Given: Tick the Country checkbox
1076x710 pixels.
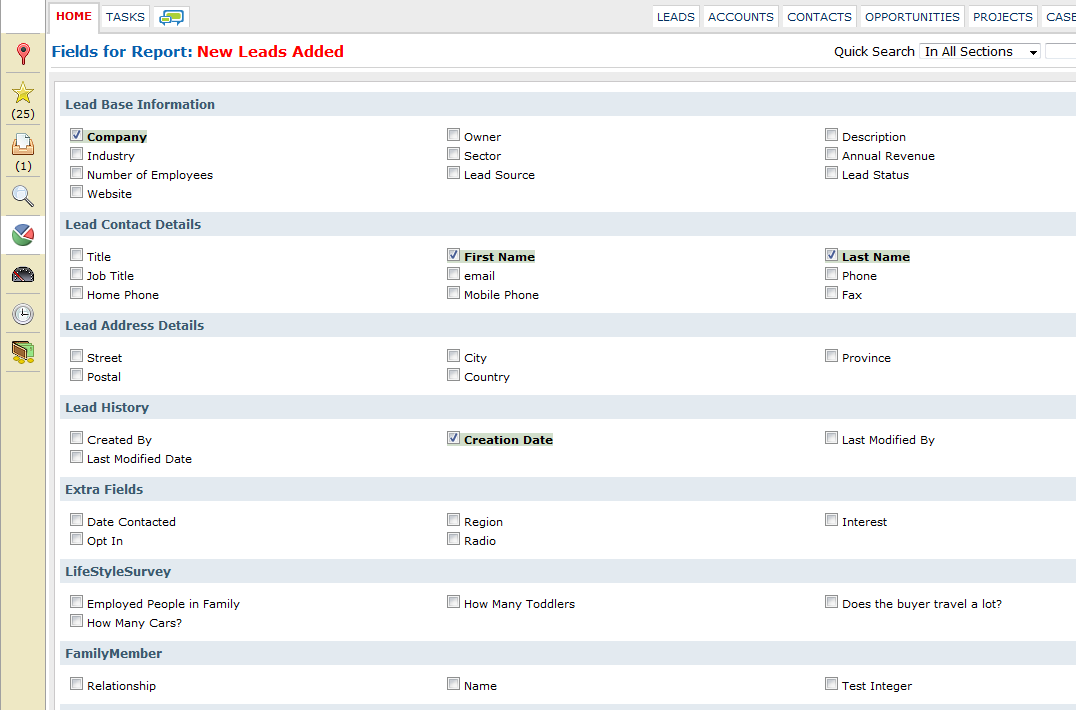Looking at the screenshot, I should 453,375.
